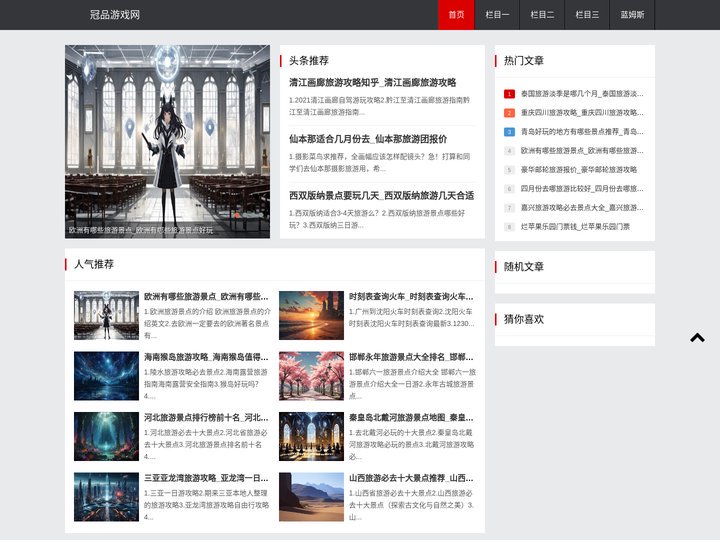Open hot article 烂苹果乐园门票钱
The width and height of the screenshot is (720, 540).
[575, 227]
